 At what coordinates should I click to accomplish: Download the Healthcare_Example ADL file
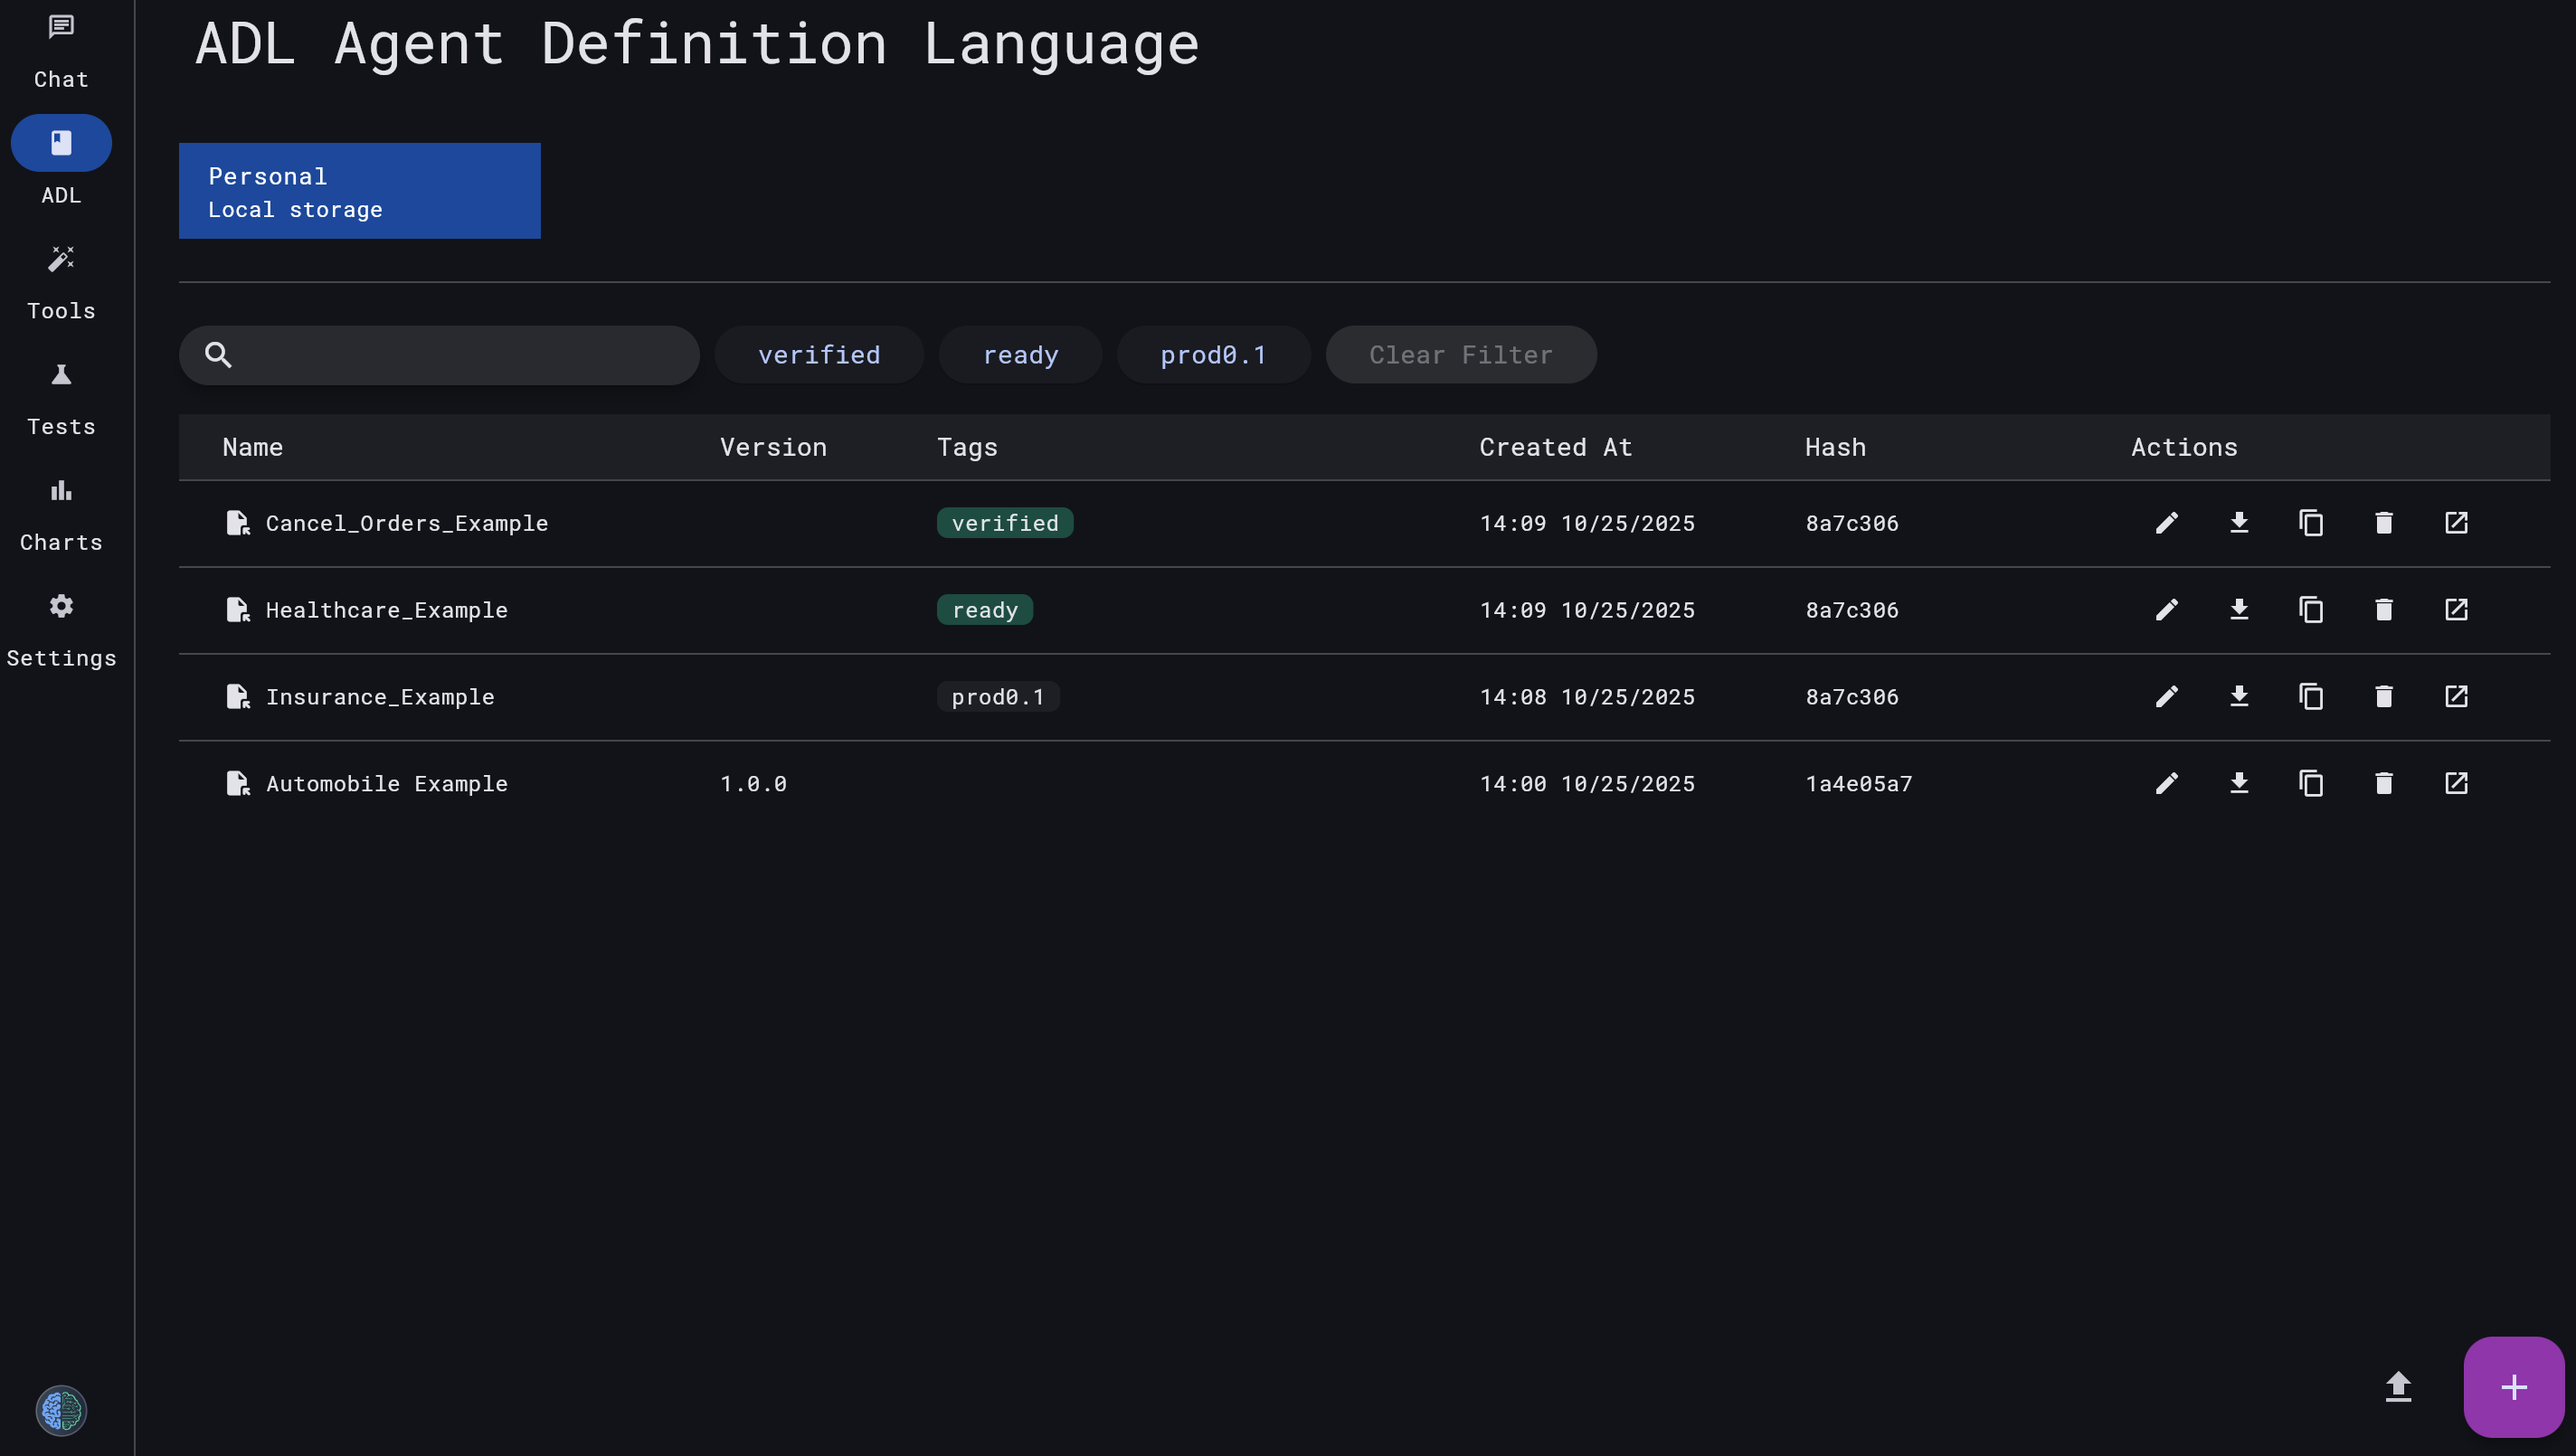coord(2239,610)
